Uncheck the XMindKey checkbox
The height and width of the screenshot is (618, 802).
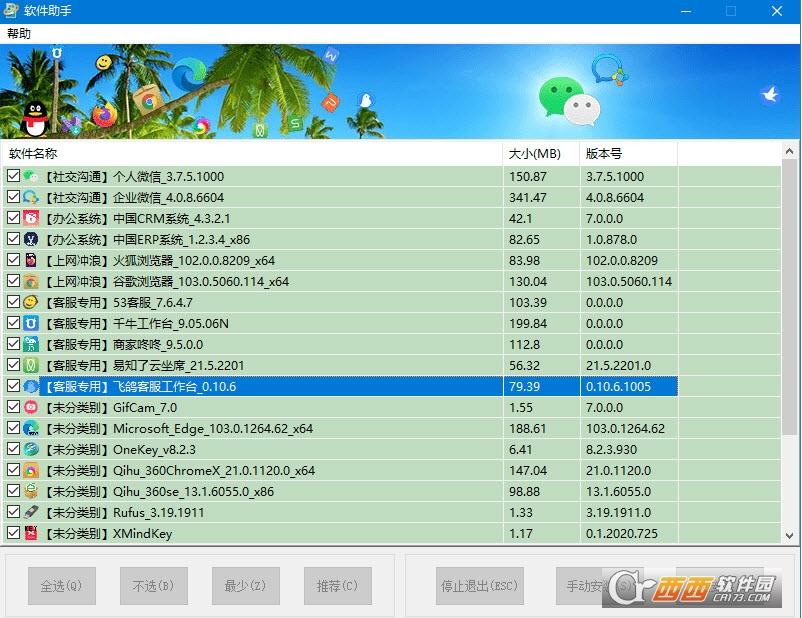tap(13, 533)
